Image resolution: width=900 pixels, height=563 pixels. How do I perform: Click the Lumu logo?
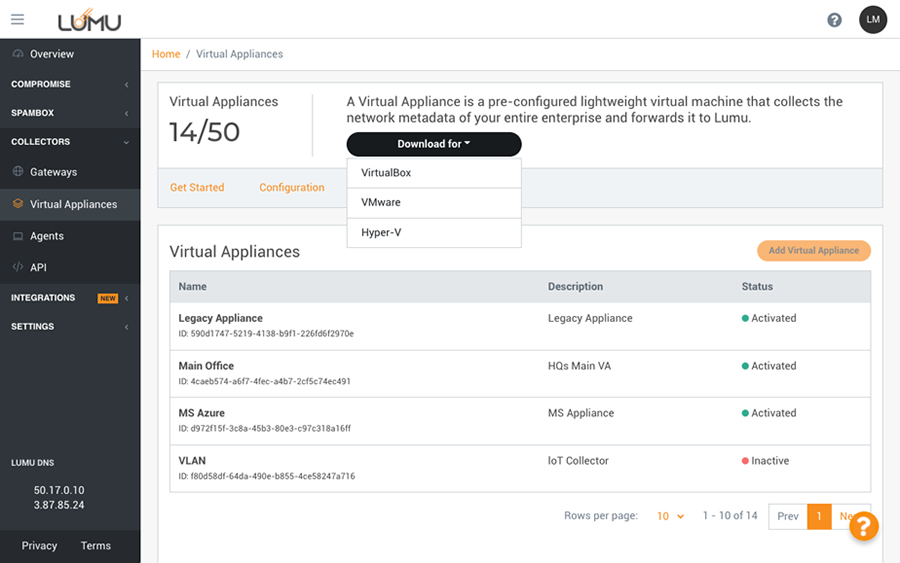point(91,19)
